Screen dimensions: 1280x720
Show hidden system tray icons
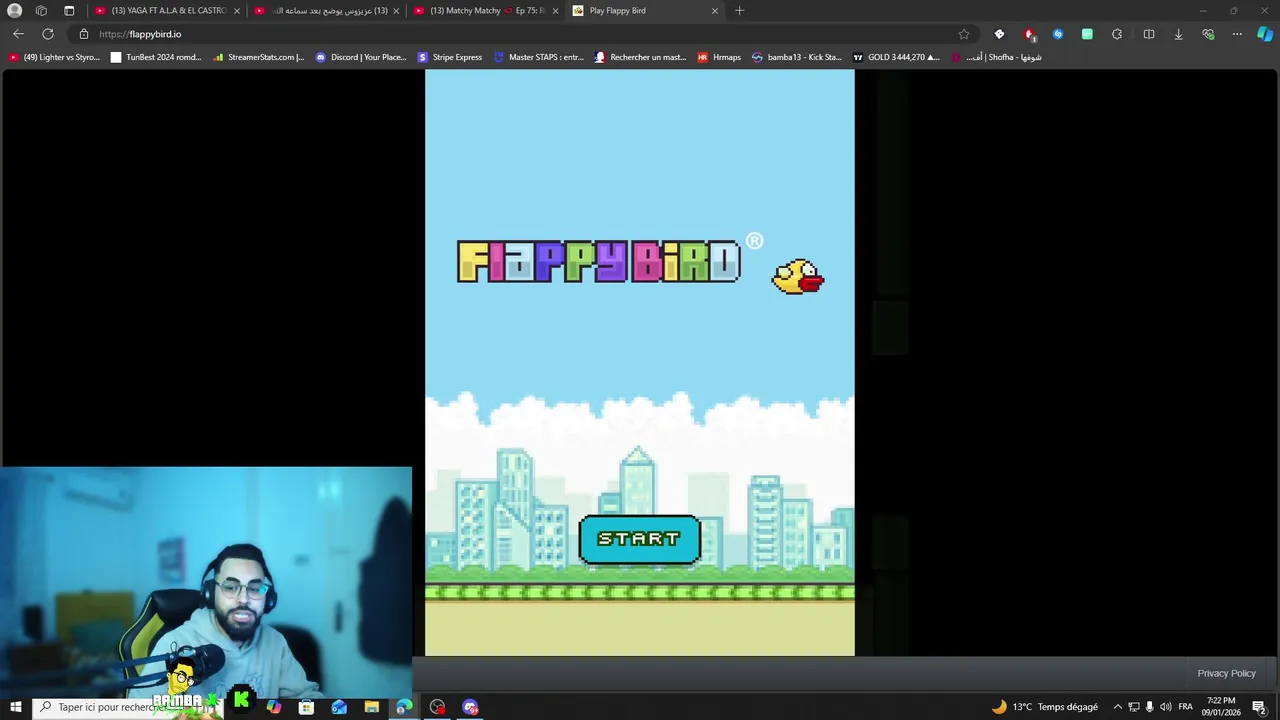(x=1118, y=707)
